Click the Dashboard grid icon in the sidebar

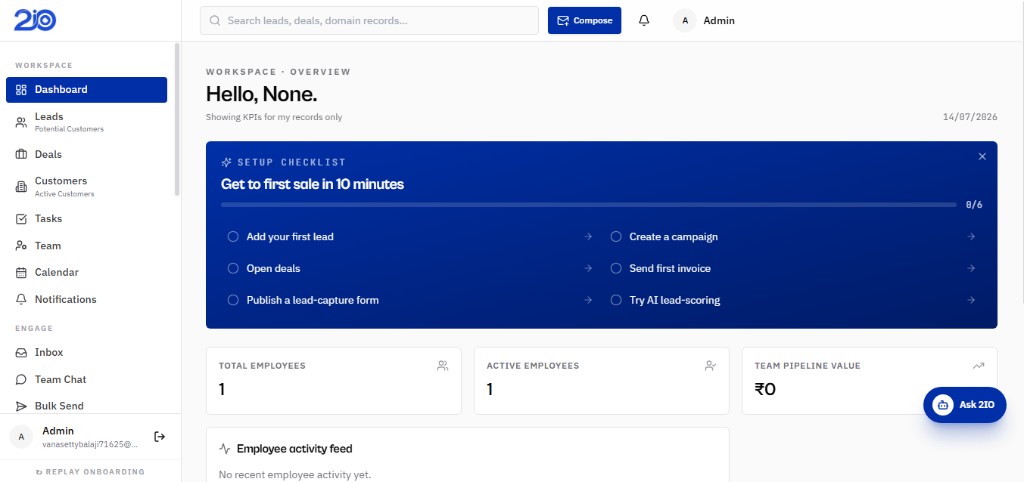coord(21,89)
